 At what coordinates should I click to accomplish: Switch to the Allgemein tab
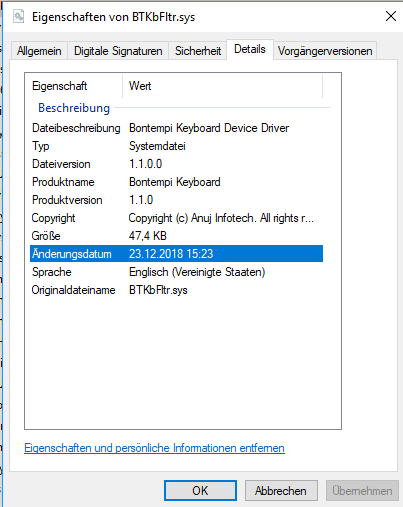coord(39,51)
